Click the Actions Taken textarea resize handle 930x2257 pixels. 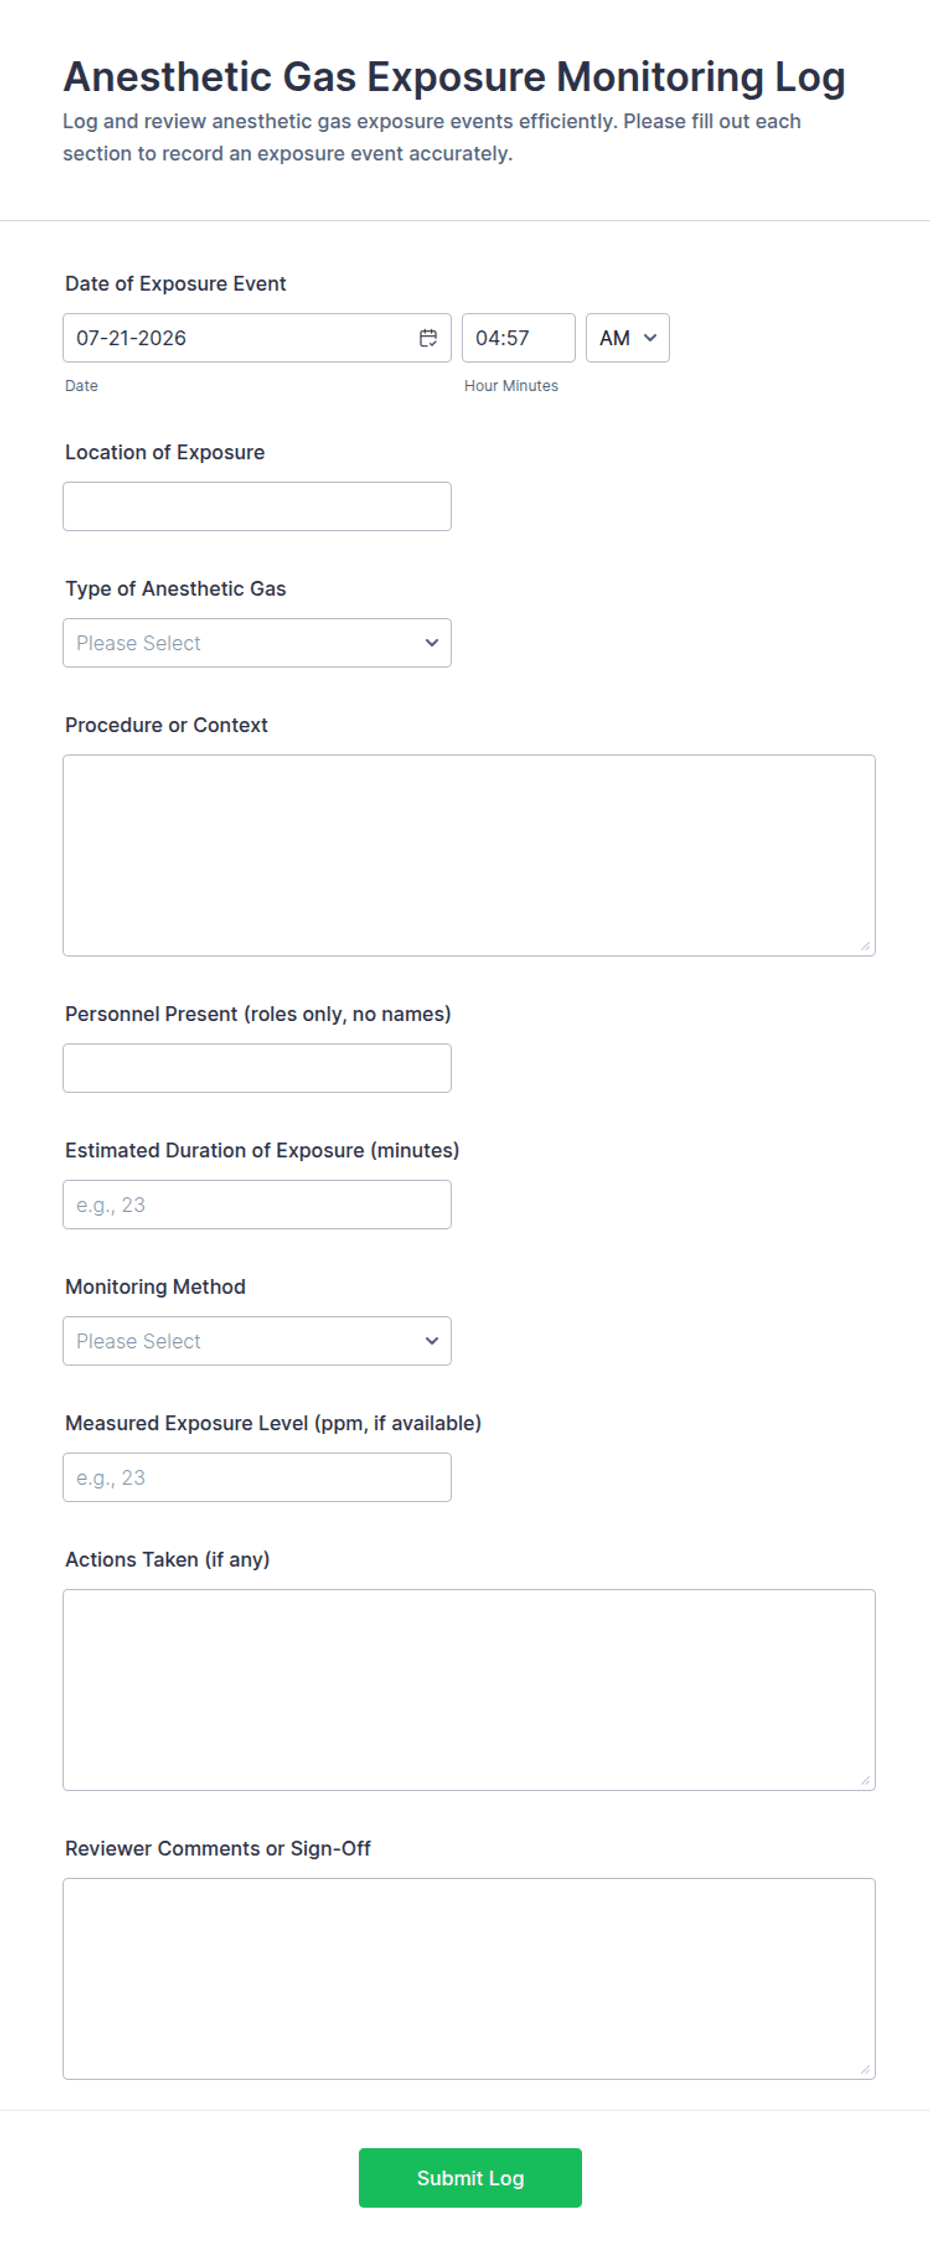click(866, 1780)
